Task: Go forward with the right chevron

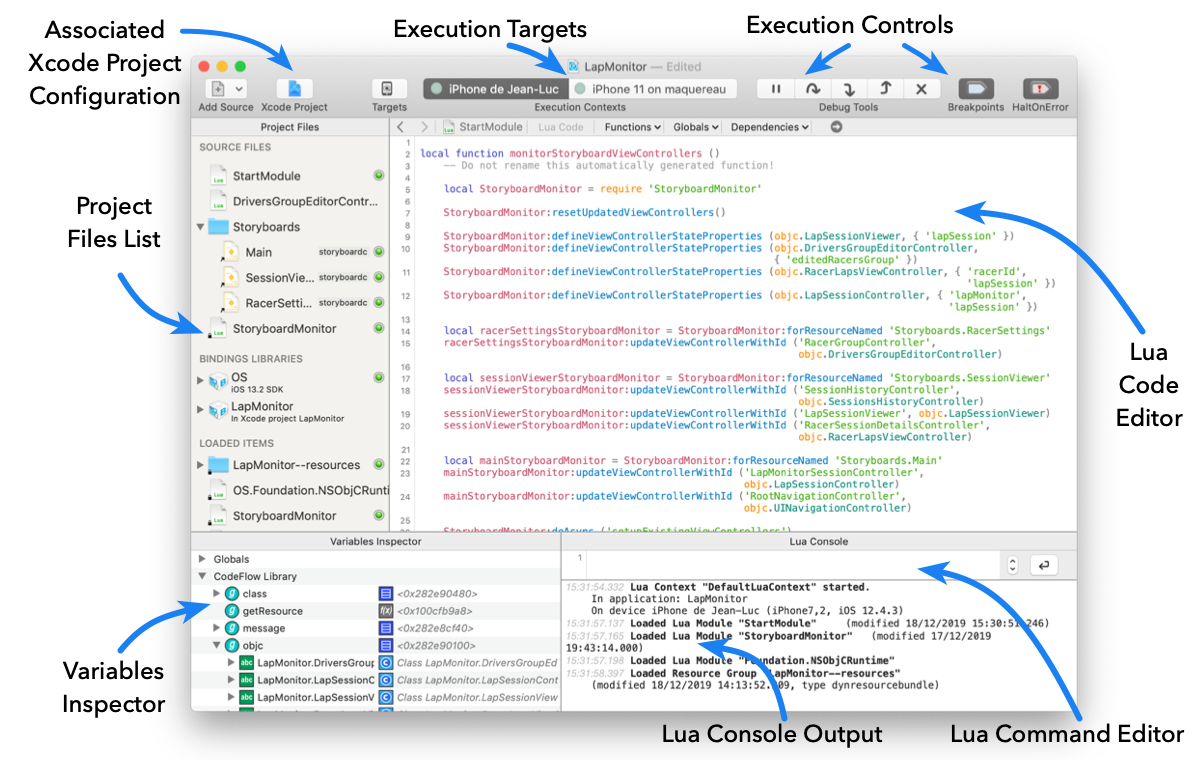Action: click(x=424, y=127)
